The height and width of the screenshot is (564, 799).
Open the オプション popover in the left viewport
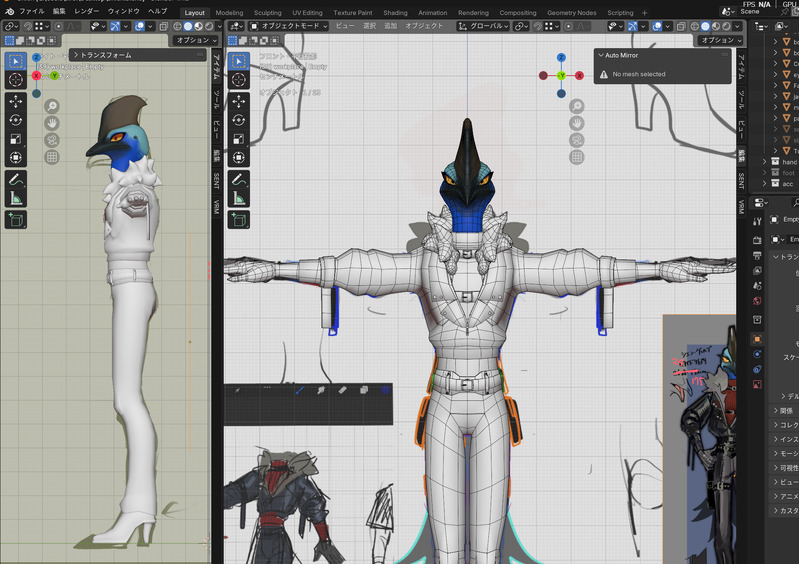(x=193, y=40)
